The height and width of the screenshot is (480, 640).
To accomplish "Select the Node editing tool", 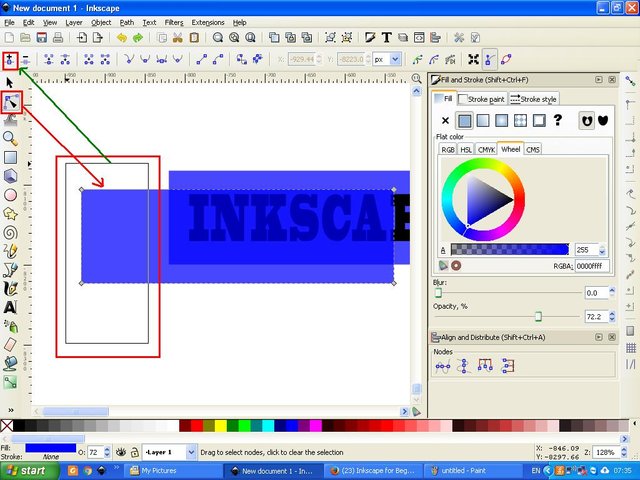I will point(11,102).
